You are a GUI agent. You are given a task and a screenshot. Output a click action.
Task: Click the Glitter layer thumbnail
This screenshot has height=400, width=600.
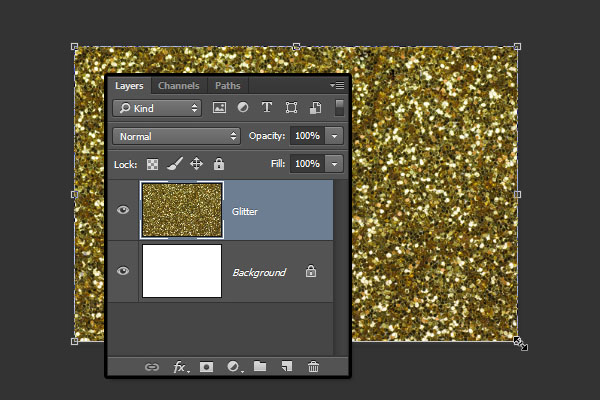point(182,210)
